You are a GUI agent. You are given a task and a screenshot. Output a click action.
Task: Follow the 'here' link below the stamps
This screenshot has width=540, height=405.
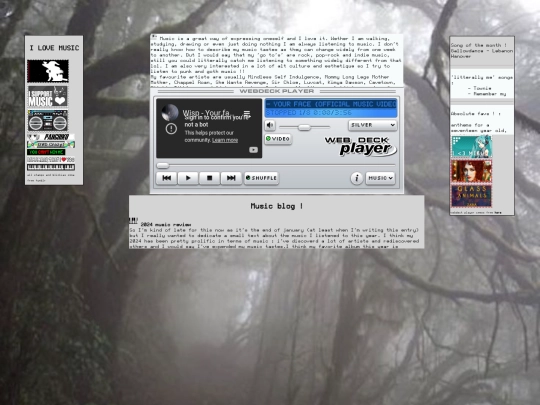(498, 213)
